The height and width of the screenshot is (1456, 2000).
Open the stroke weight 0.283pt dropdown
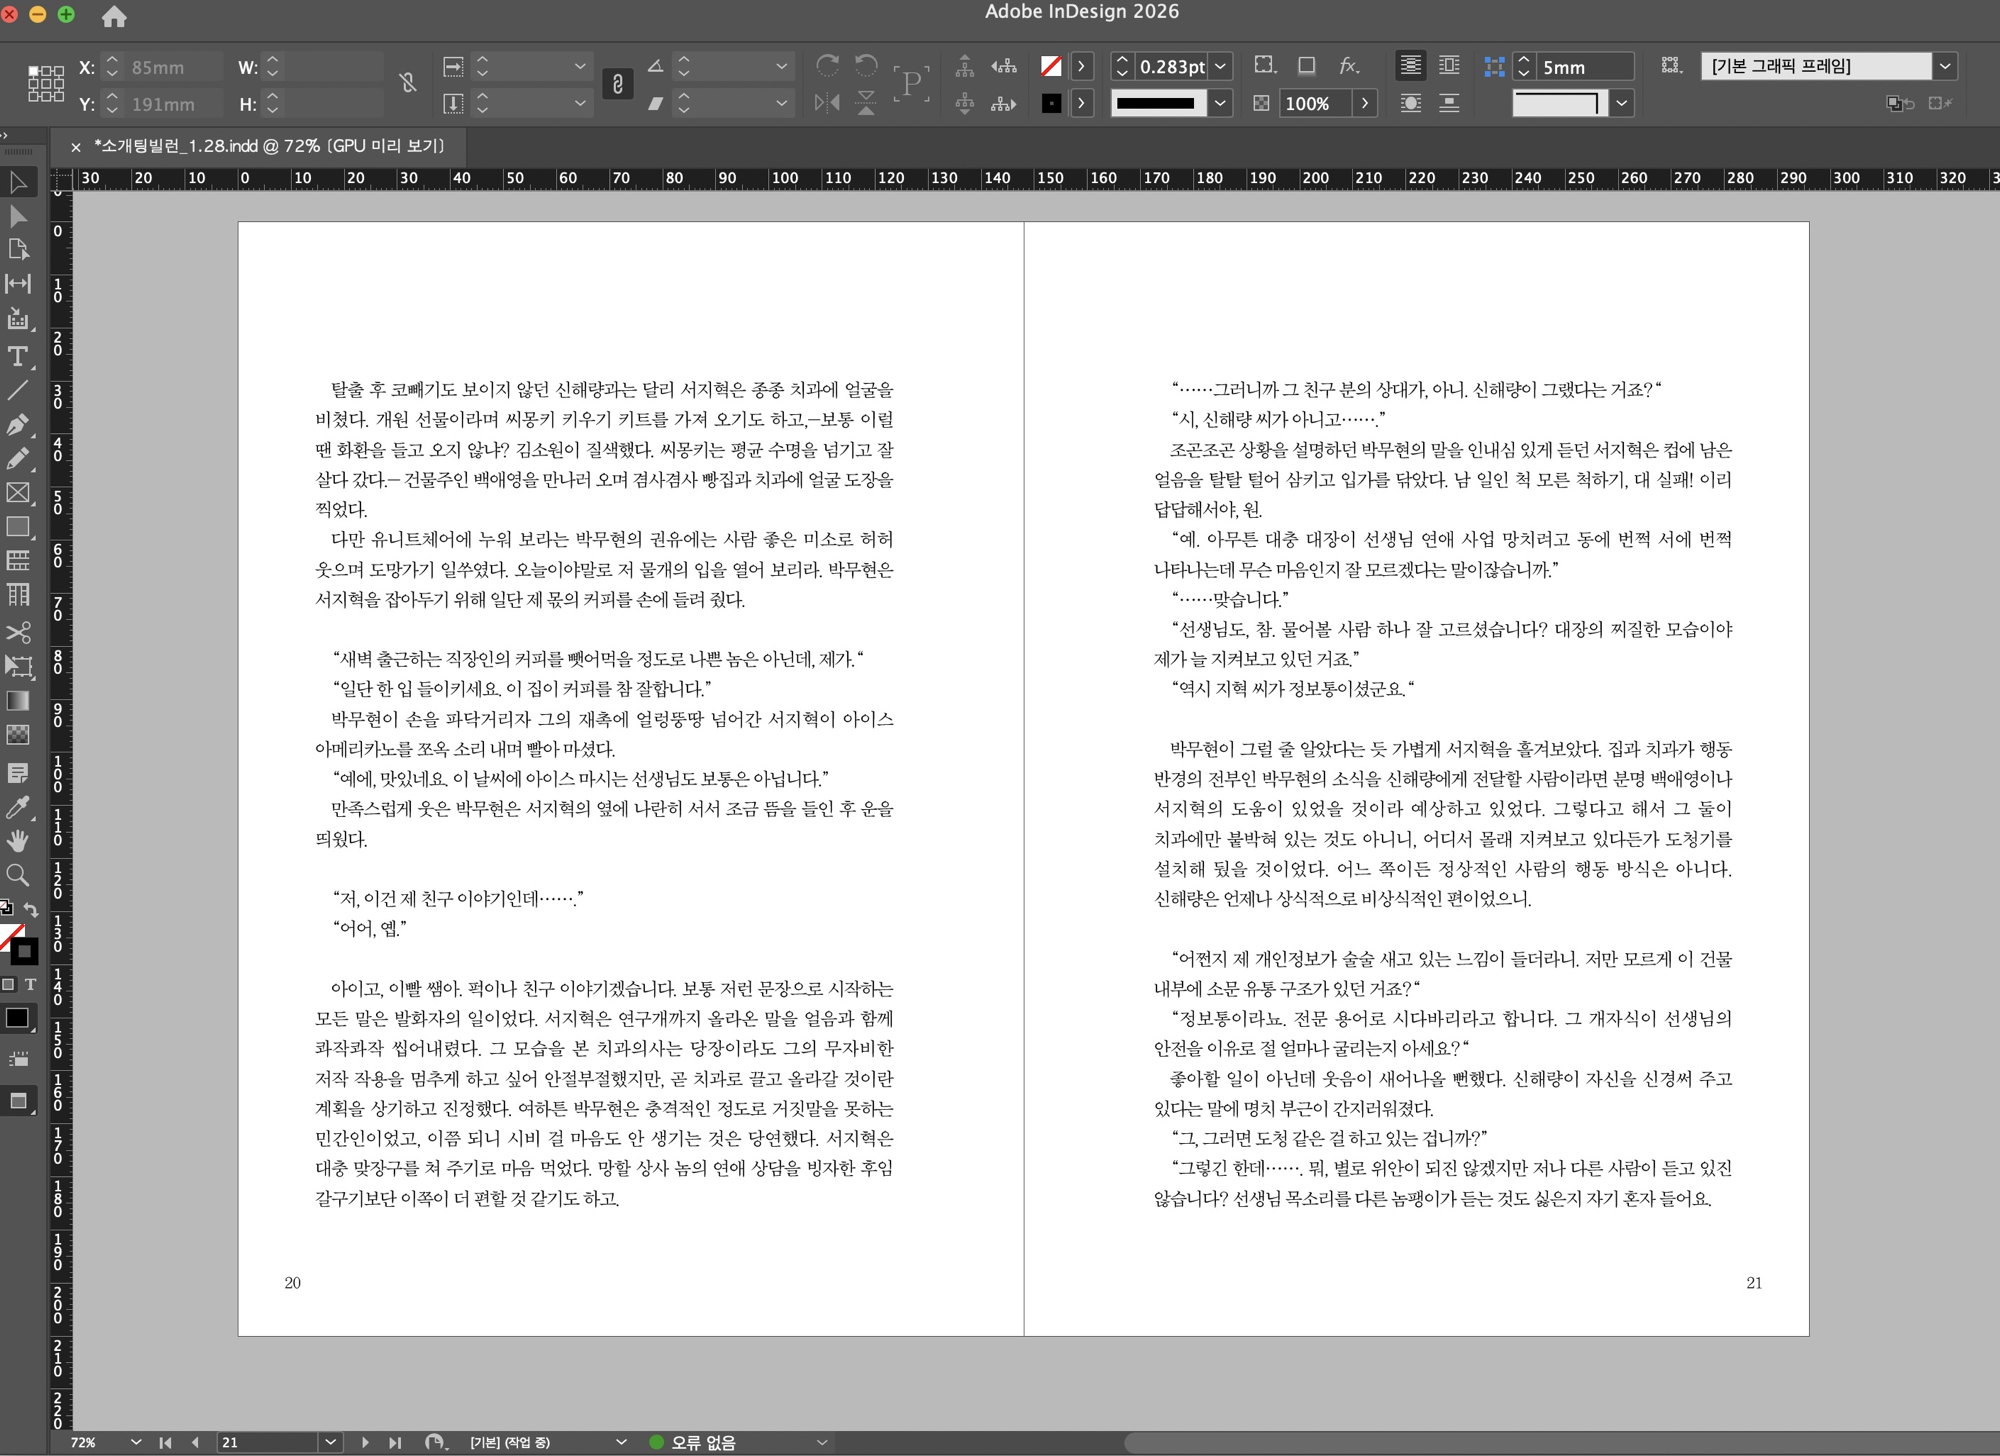tap(1221, 67)
